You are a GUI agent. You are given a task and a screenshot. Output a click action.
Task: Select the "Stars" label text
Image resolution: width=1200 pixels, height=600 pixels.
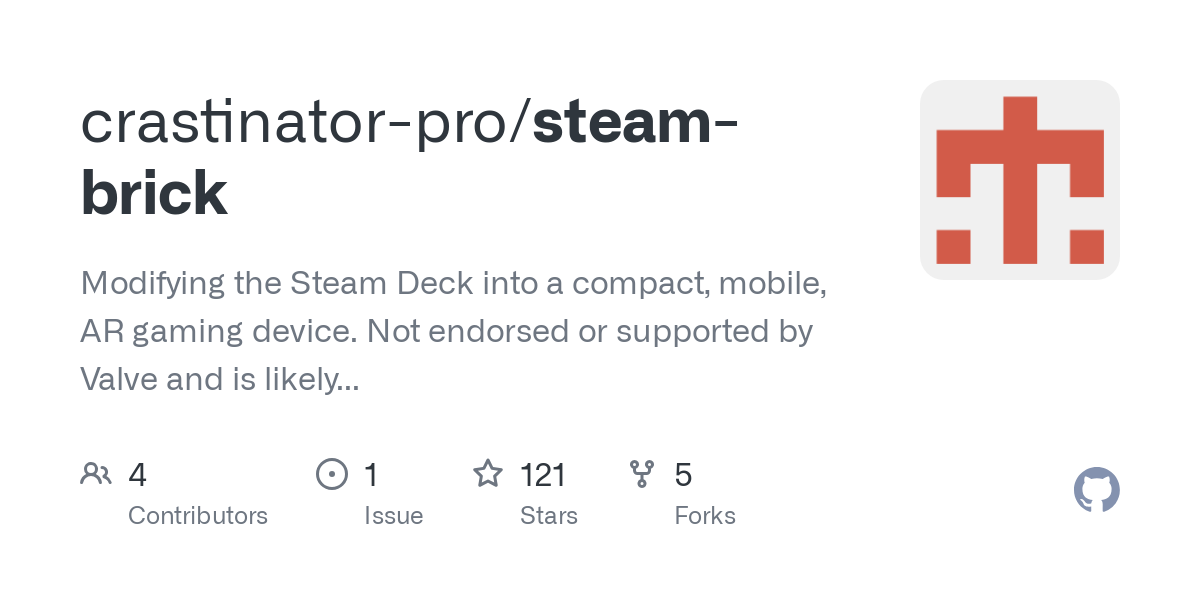point(548,516)
